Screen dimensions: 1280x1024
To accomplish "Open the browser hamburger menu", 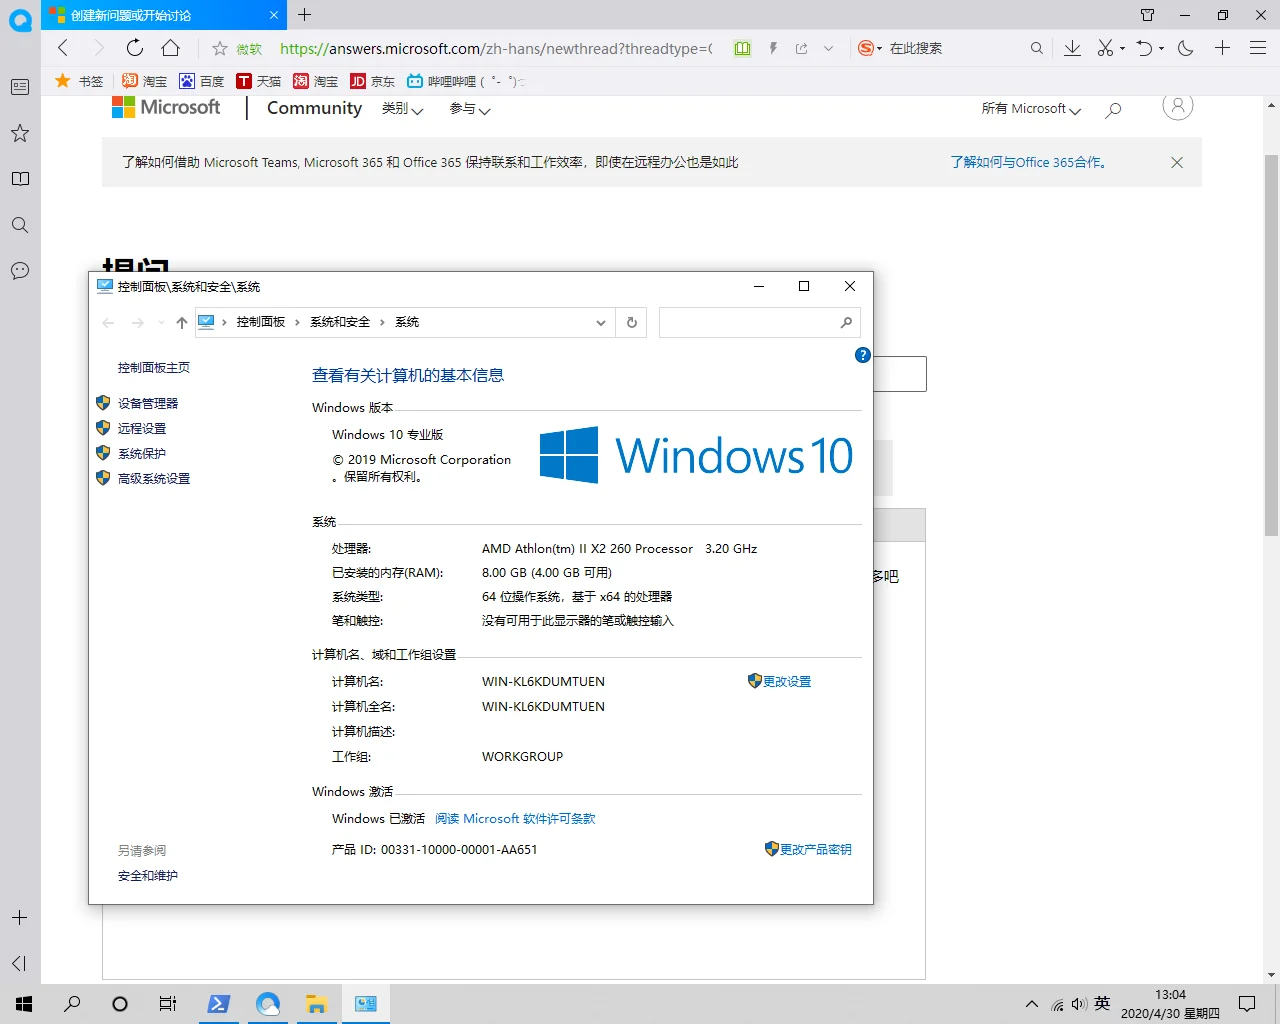I will [x=1257, y=48].
